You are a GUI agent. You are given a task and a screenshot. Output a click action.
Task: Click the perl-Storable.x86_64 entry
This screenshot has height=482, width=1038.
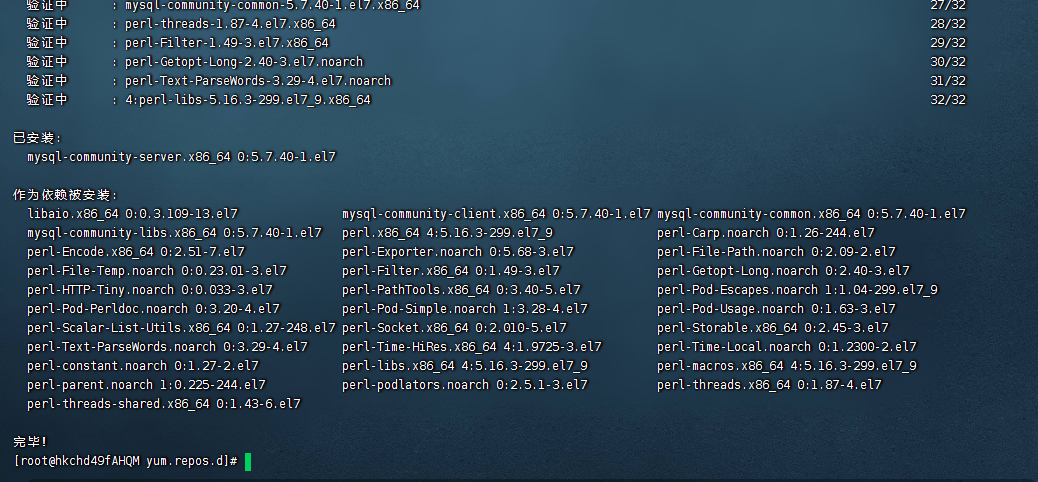(x=773, y=328)
